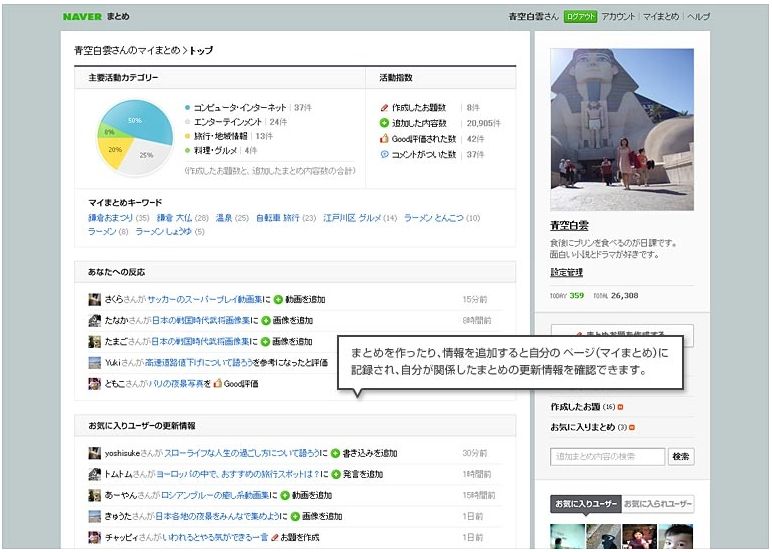772x552 pixels.
Task: Click the green ログアウト button
Action: [580, 16]
